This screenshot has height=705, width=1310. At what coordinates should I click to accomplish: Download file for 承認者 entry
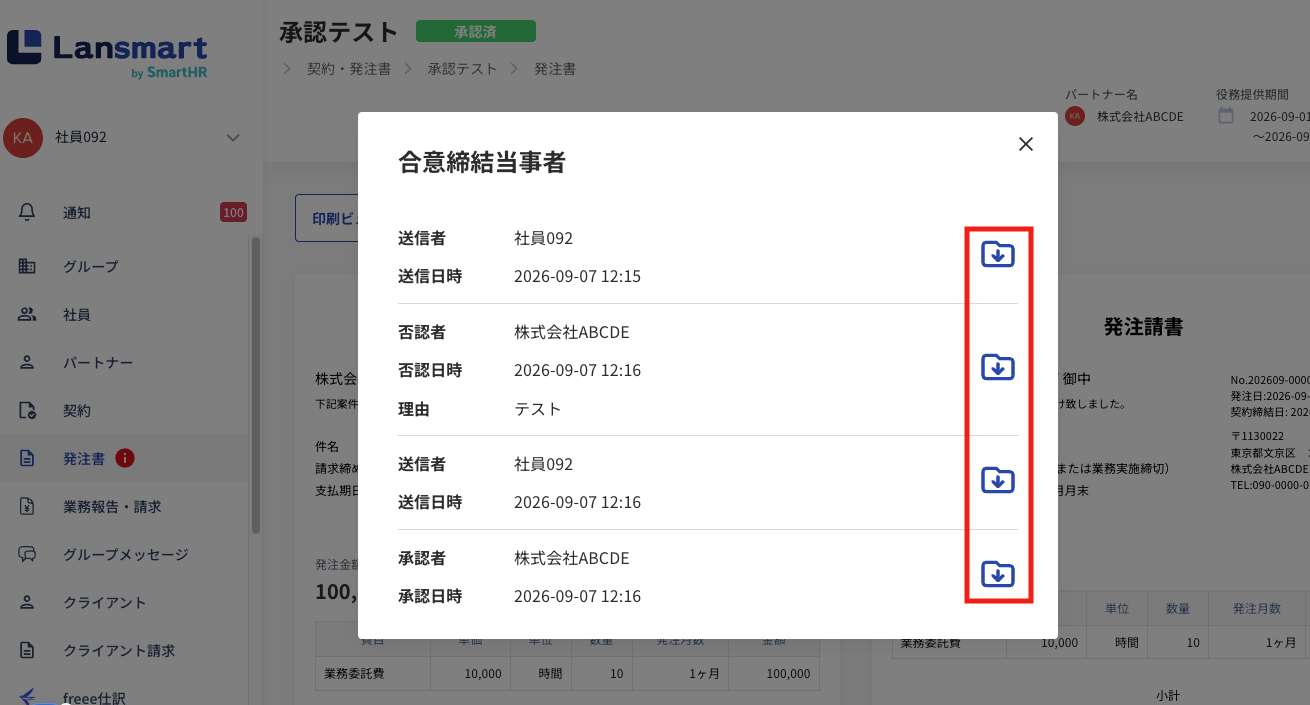coord(997,574)
